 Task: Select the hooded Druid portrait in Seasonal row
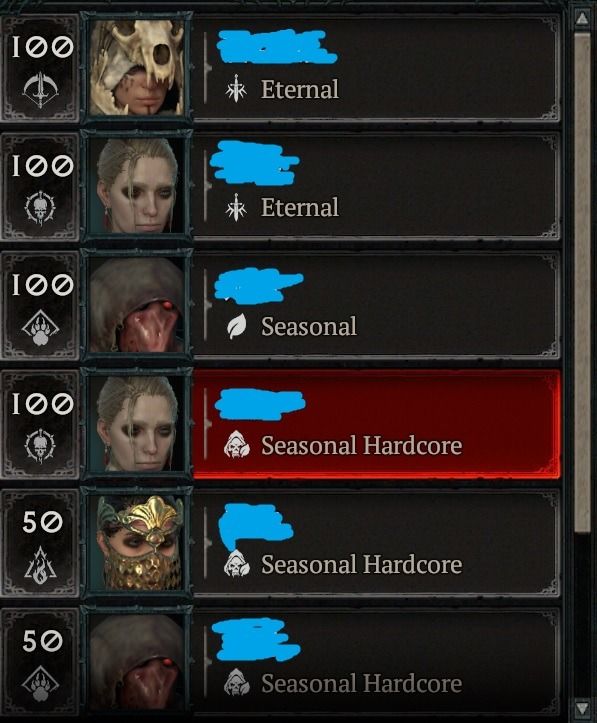click(x=137, y=305)
